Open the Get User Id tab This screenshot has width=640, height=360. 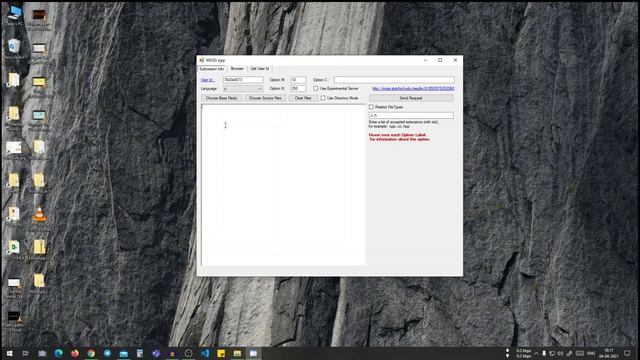pyautogui.click(x=260, y=69)
